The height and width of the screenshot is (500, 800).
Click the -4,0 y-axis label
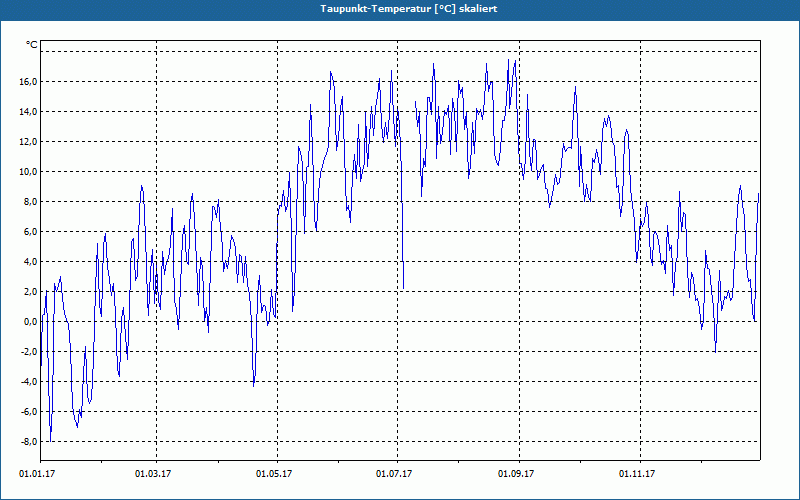(x=29, y=382)
